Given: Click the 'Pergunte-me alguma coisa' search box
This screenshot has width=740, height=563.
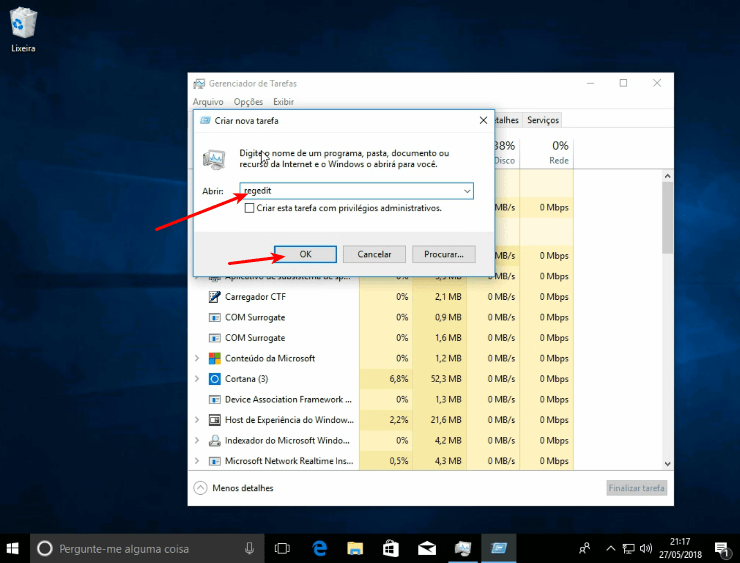Looking at the screenshot, I should pyautogui.click(x=147, y=548).
